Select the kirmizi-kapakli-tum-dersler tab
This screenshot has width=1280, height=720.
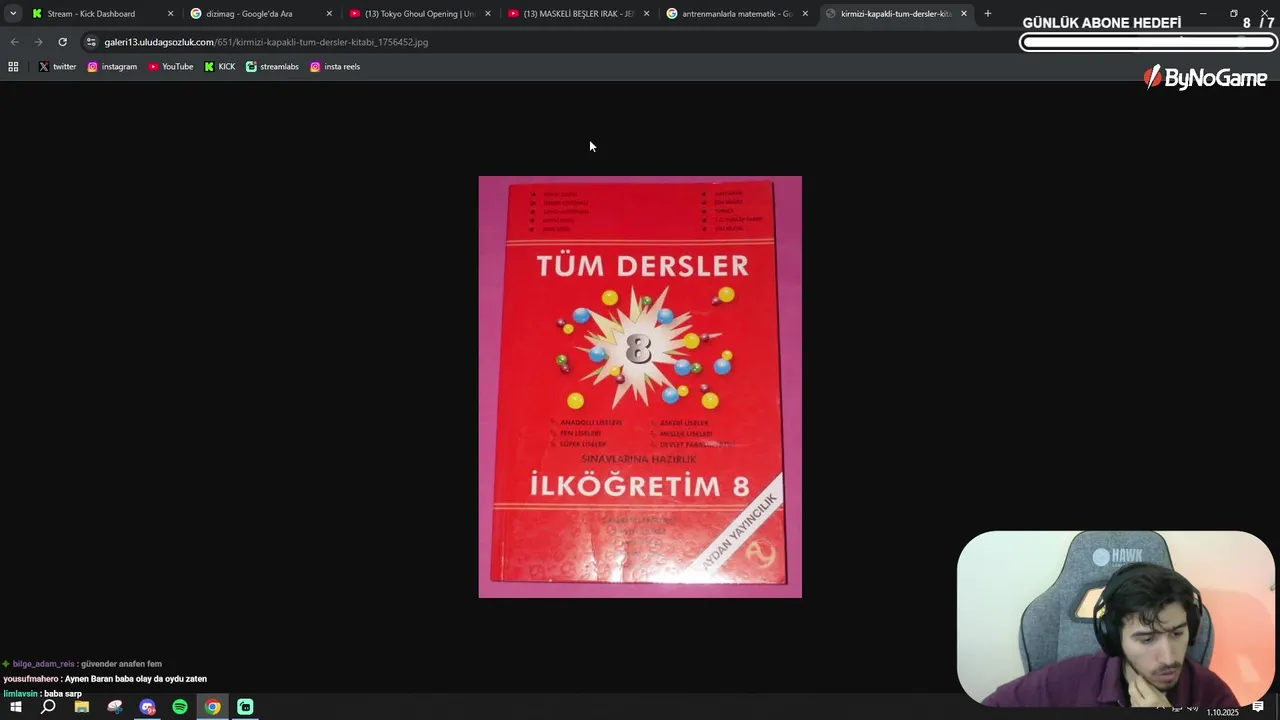point(895,14)
